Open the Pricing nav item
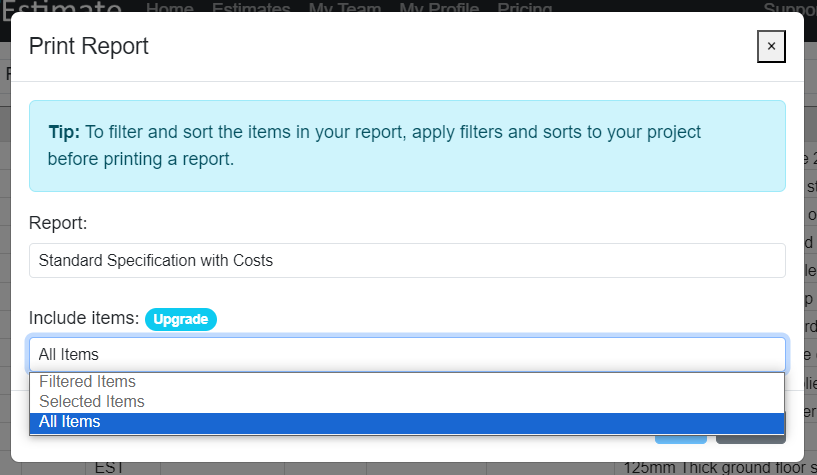 pos(525,7)
